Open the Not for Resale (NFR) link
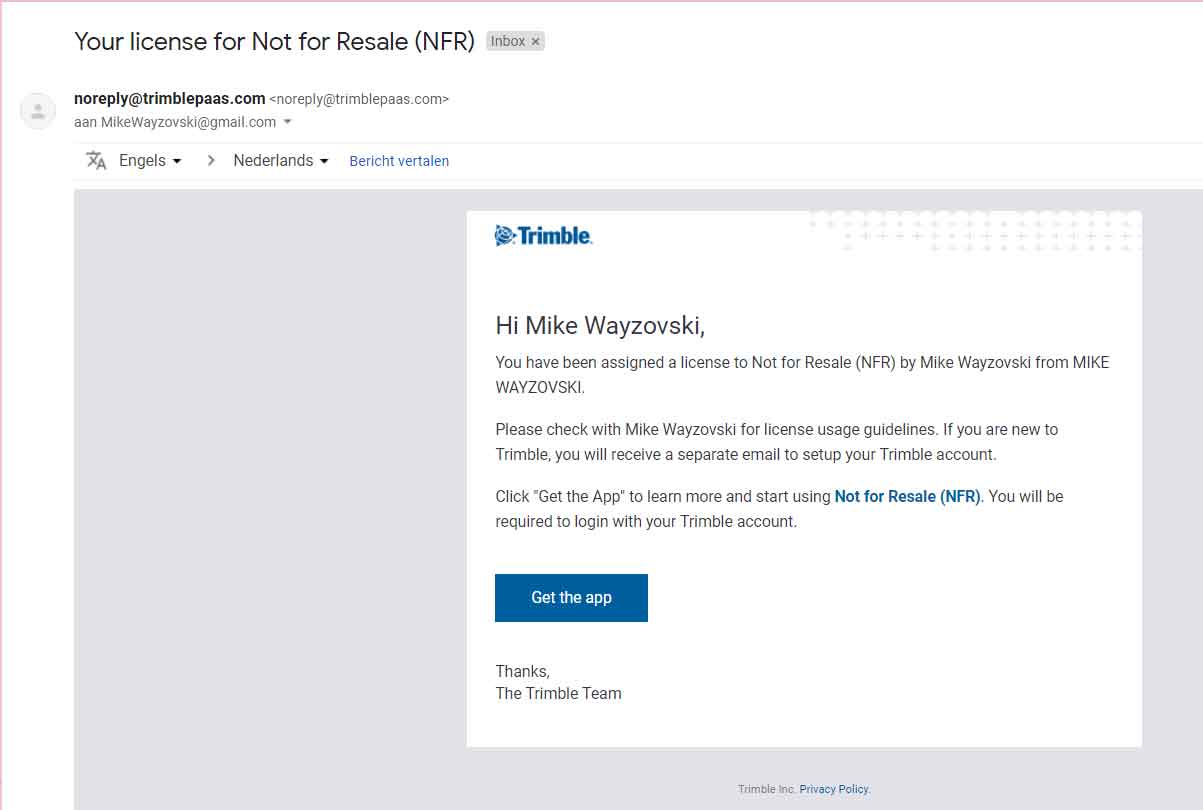This screenshot has width=1203, height=810. (908, 496)
